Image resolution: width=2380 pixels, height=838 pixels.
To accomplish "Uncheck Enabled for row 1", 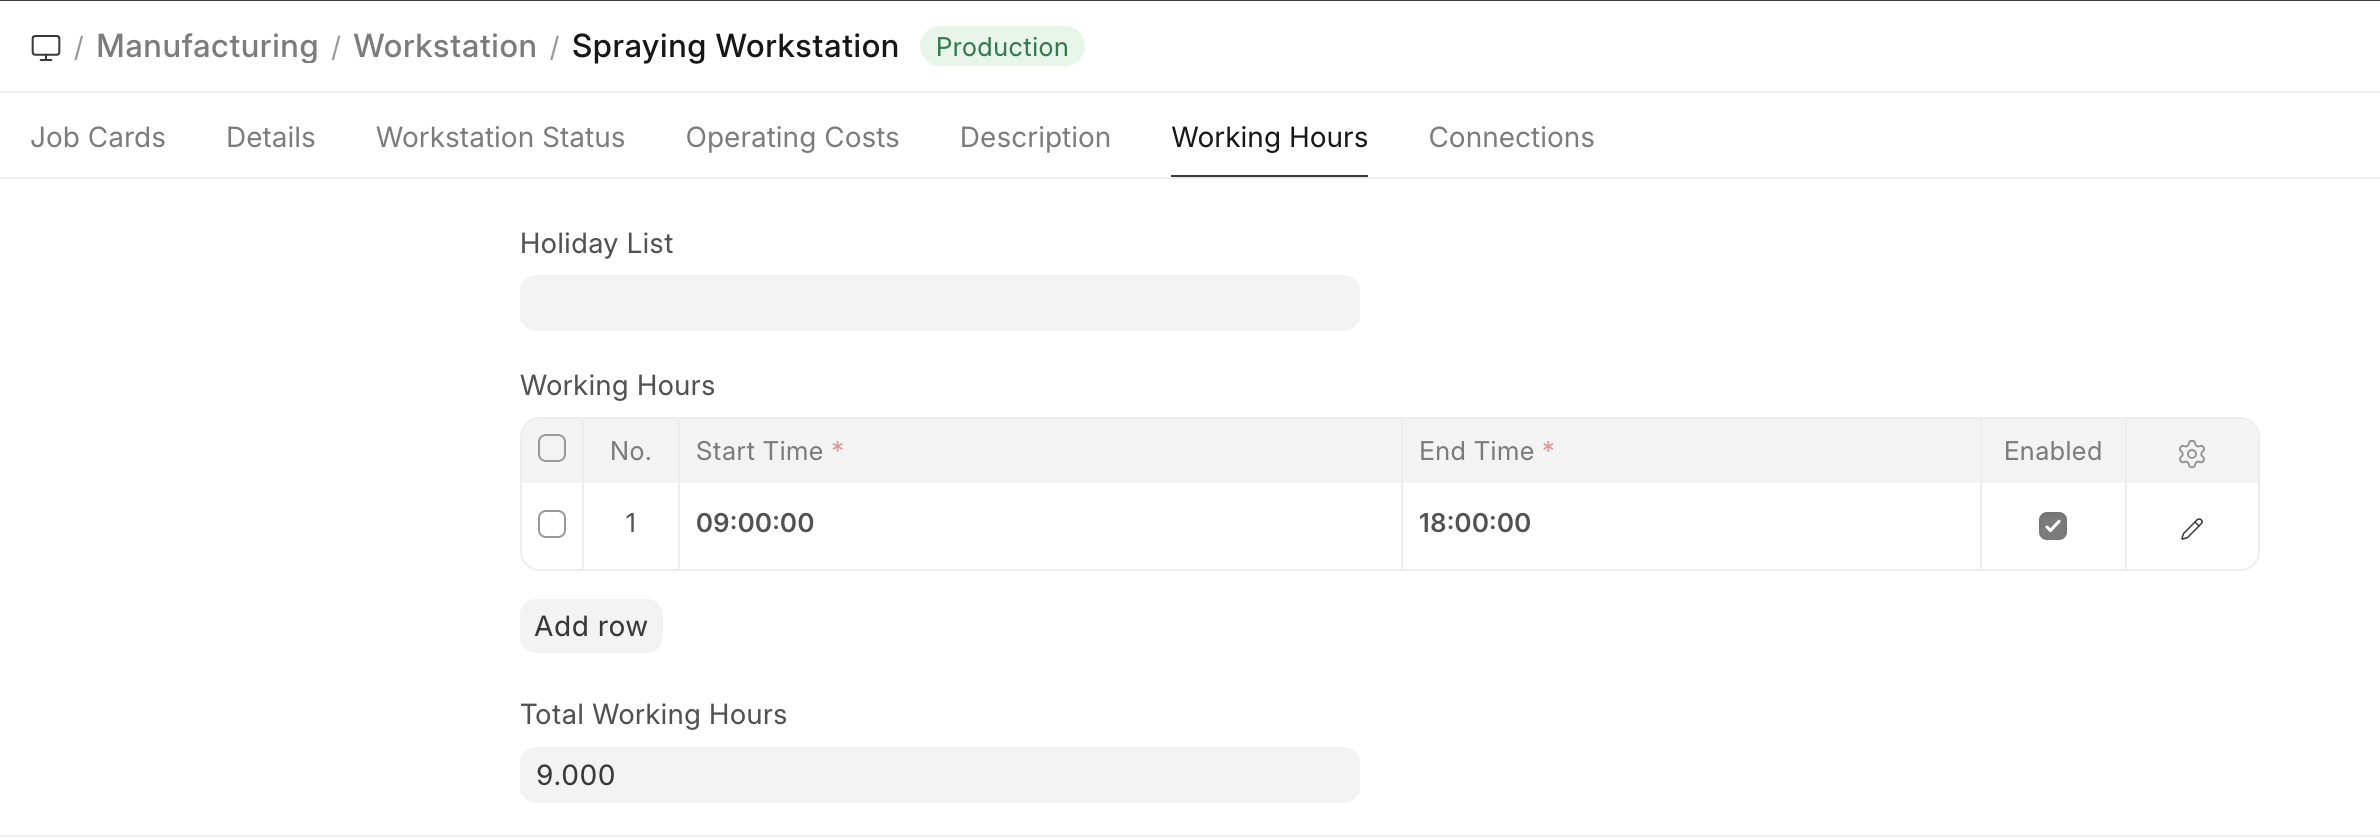I will coord(2052,526).
